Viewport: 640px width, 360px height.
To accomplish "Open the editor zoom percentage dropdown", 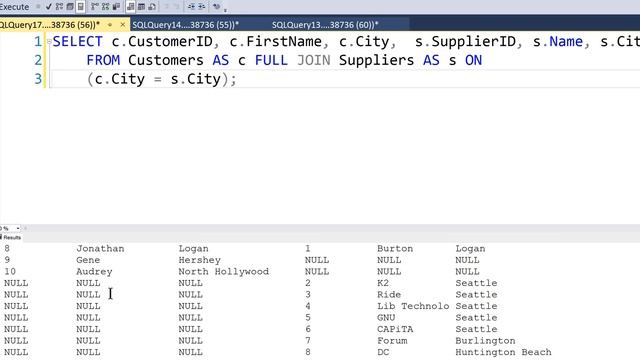I will tap(18, 228).
